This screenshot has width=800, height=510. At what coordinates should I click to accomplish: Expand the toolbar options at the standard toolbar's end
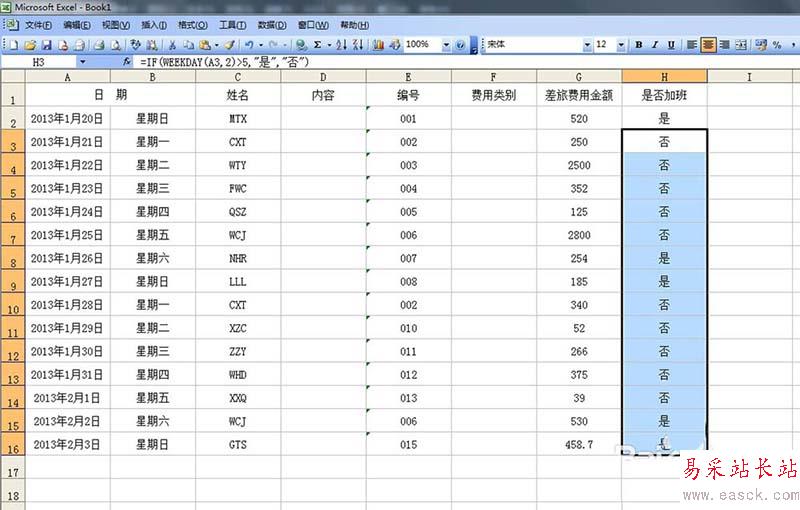[x=473, y=45]
